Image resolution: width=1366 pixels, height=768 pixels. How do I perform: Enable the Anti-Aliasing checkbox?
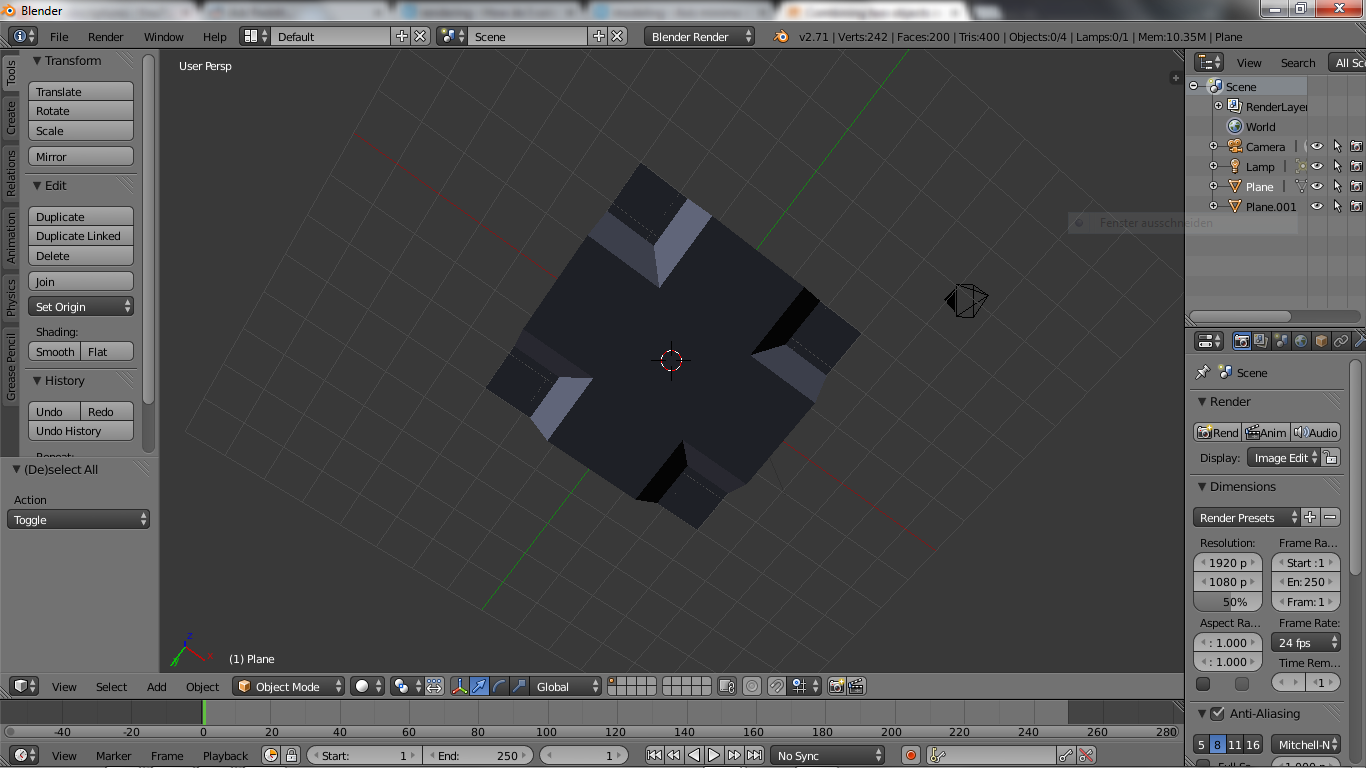1217,713
